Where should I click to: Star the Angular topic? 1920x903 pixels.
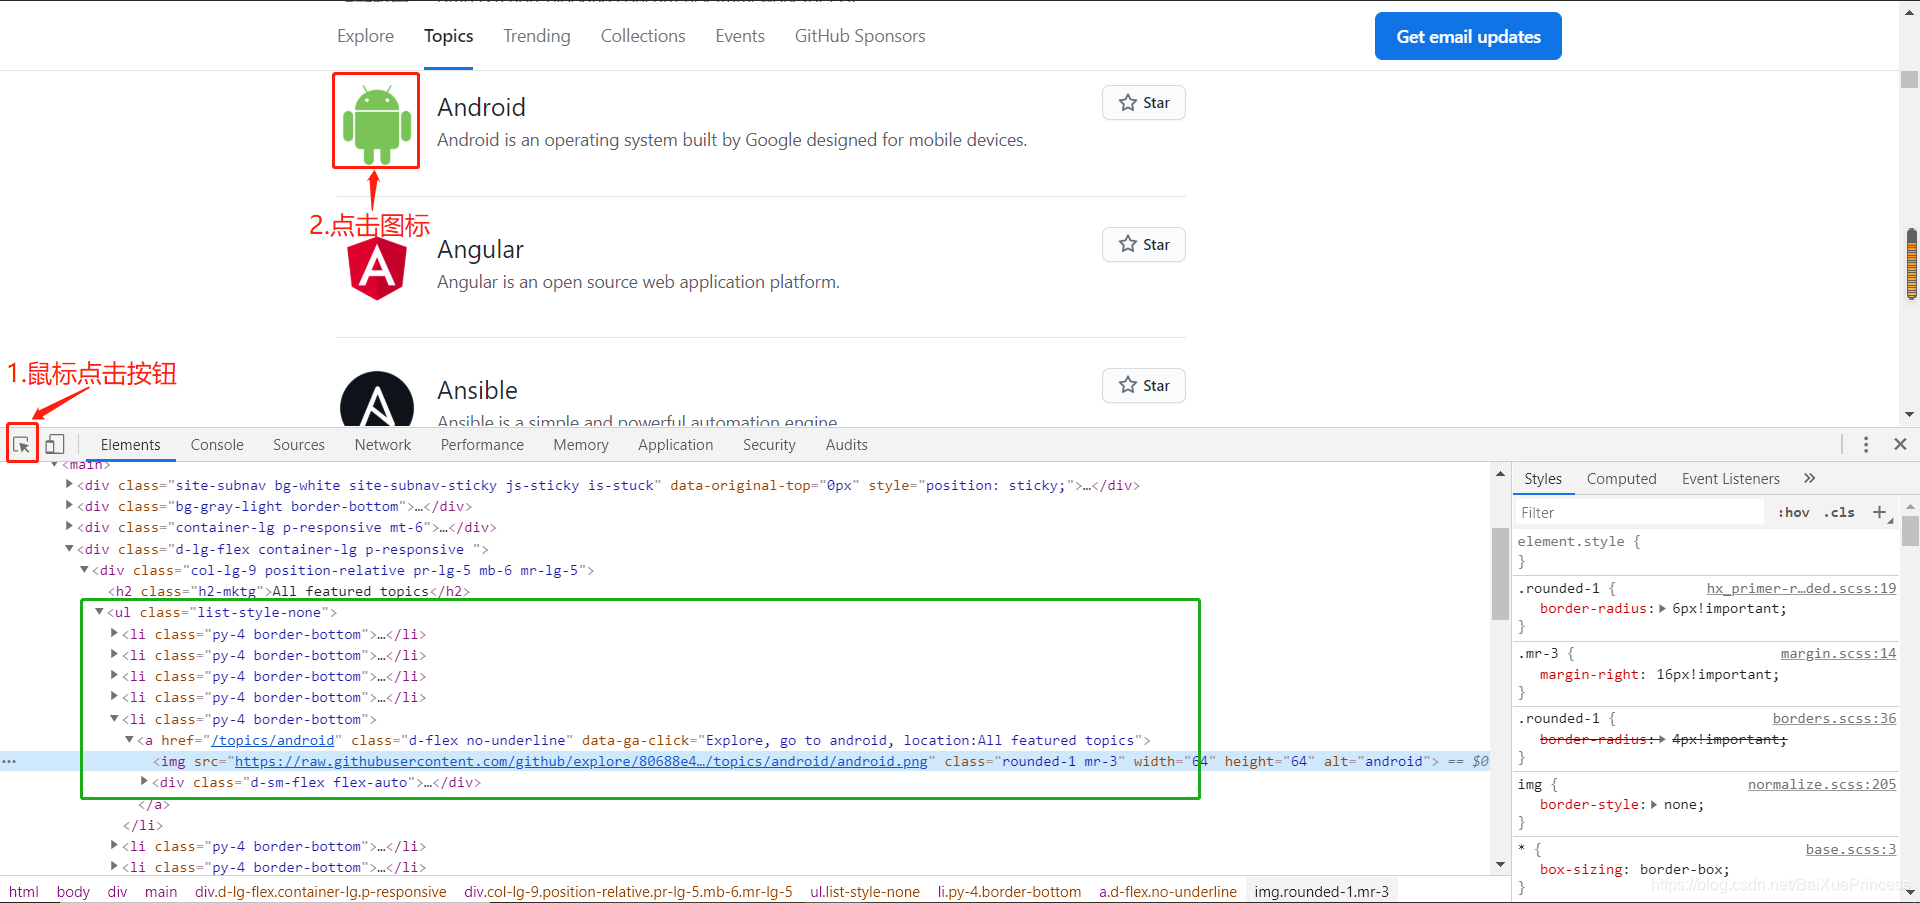pos(1144,245)
